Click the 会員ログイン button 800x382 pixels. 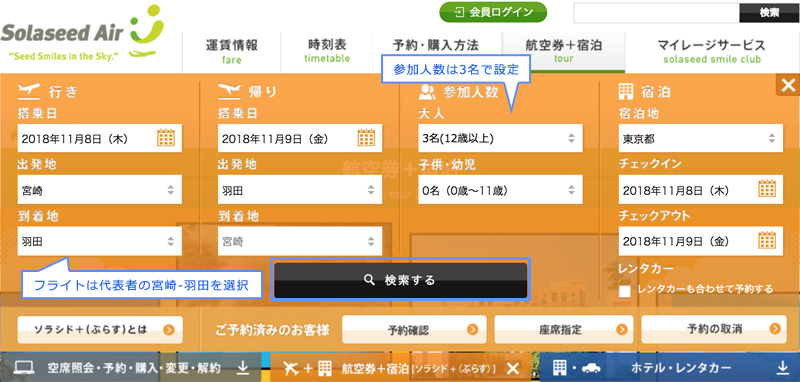(493, 12)
